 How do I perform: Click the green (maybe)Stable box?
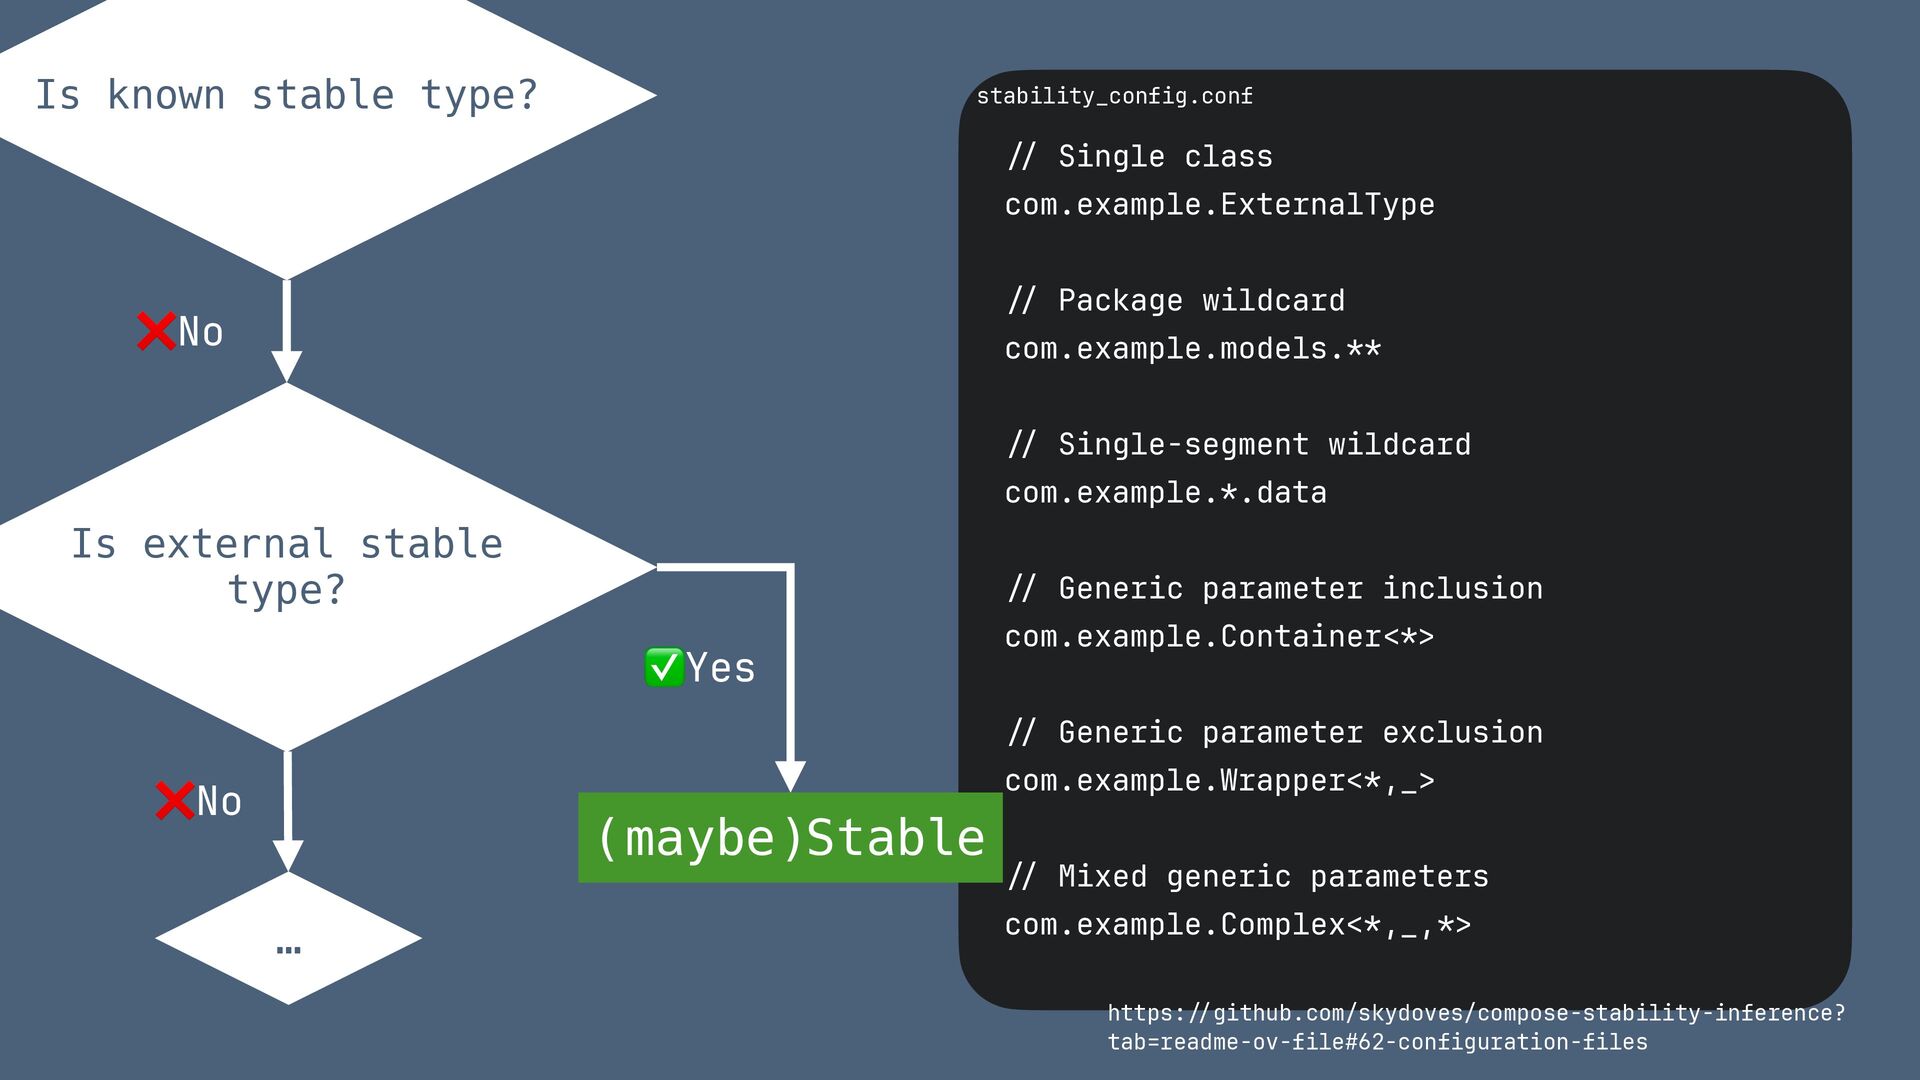(x=790, y=838)
